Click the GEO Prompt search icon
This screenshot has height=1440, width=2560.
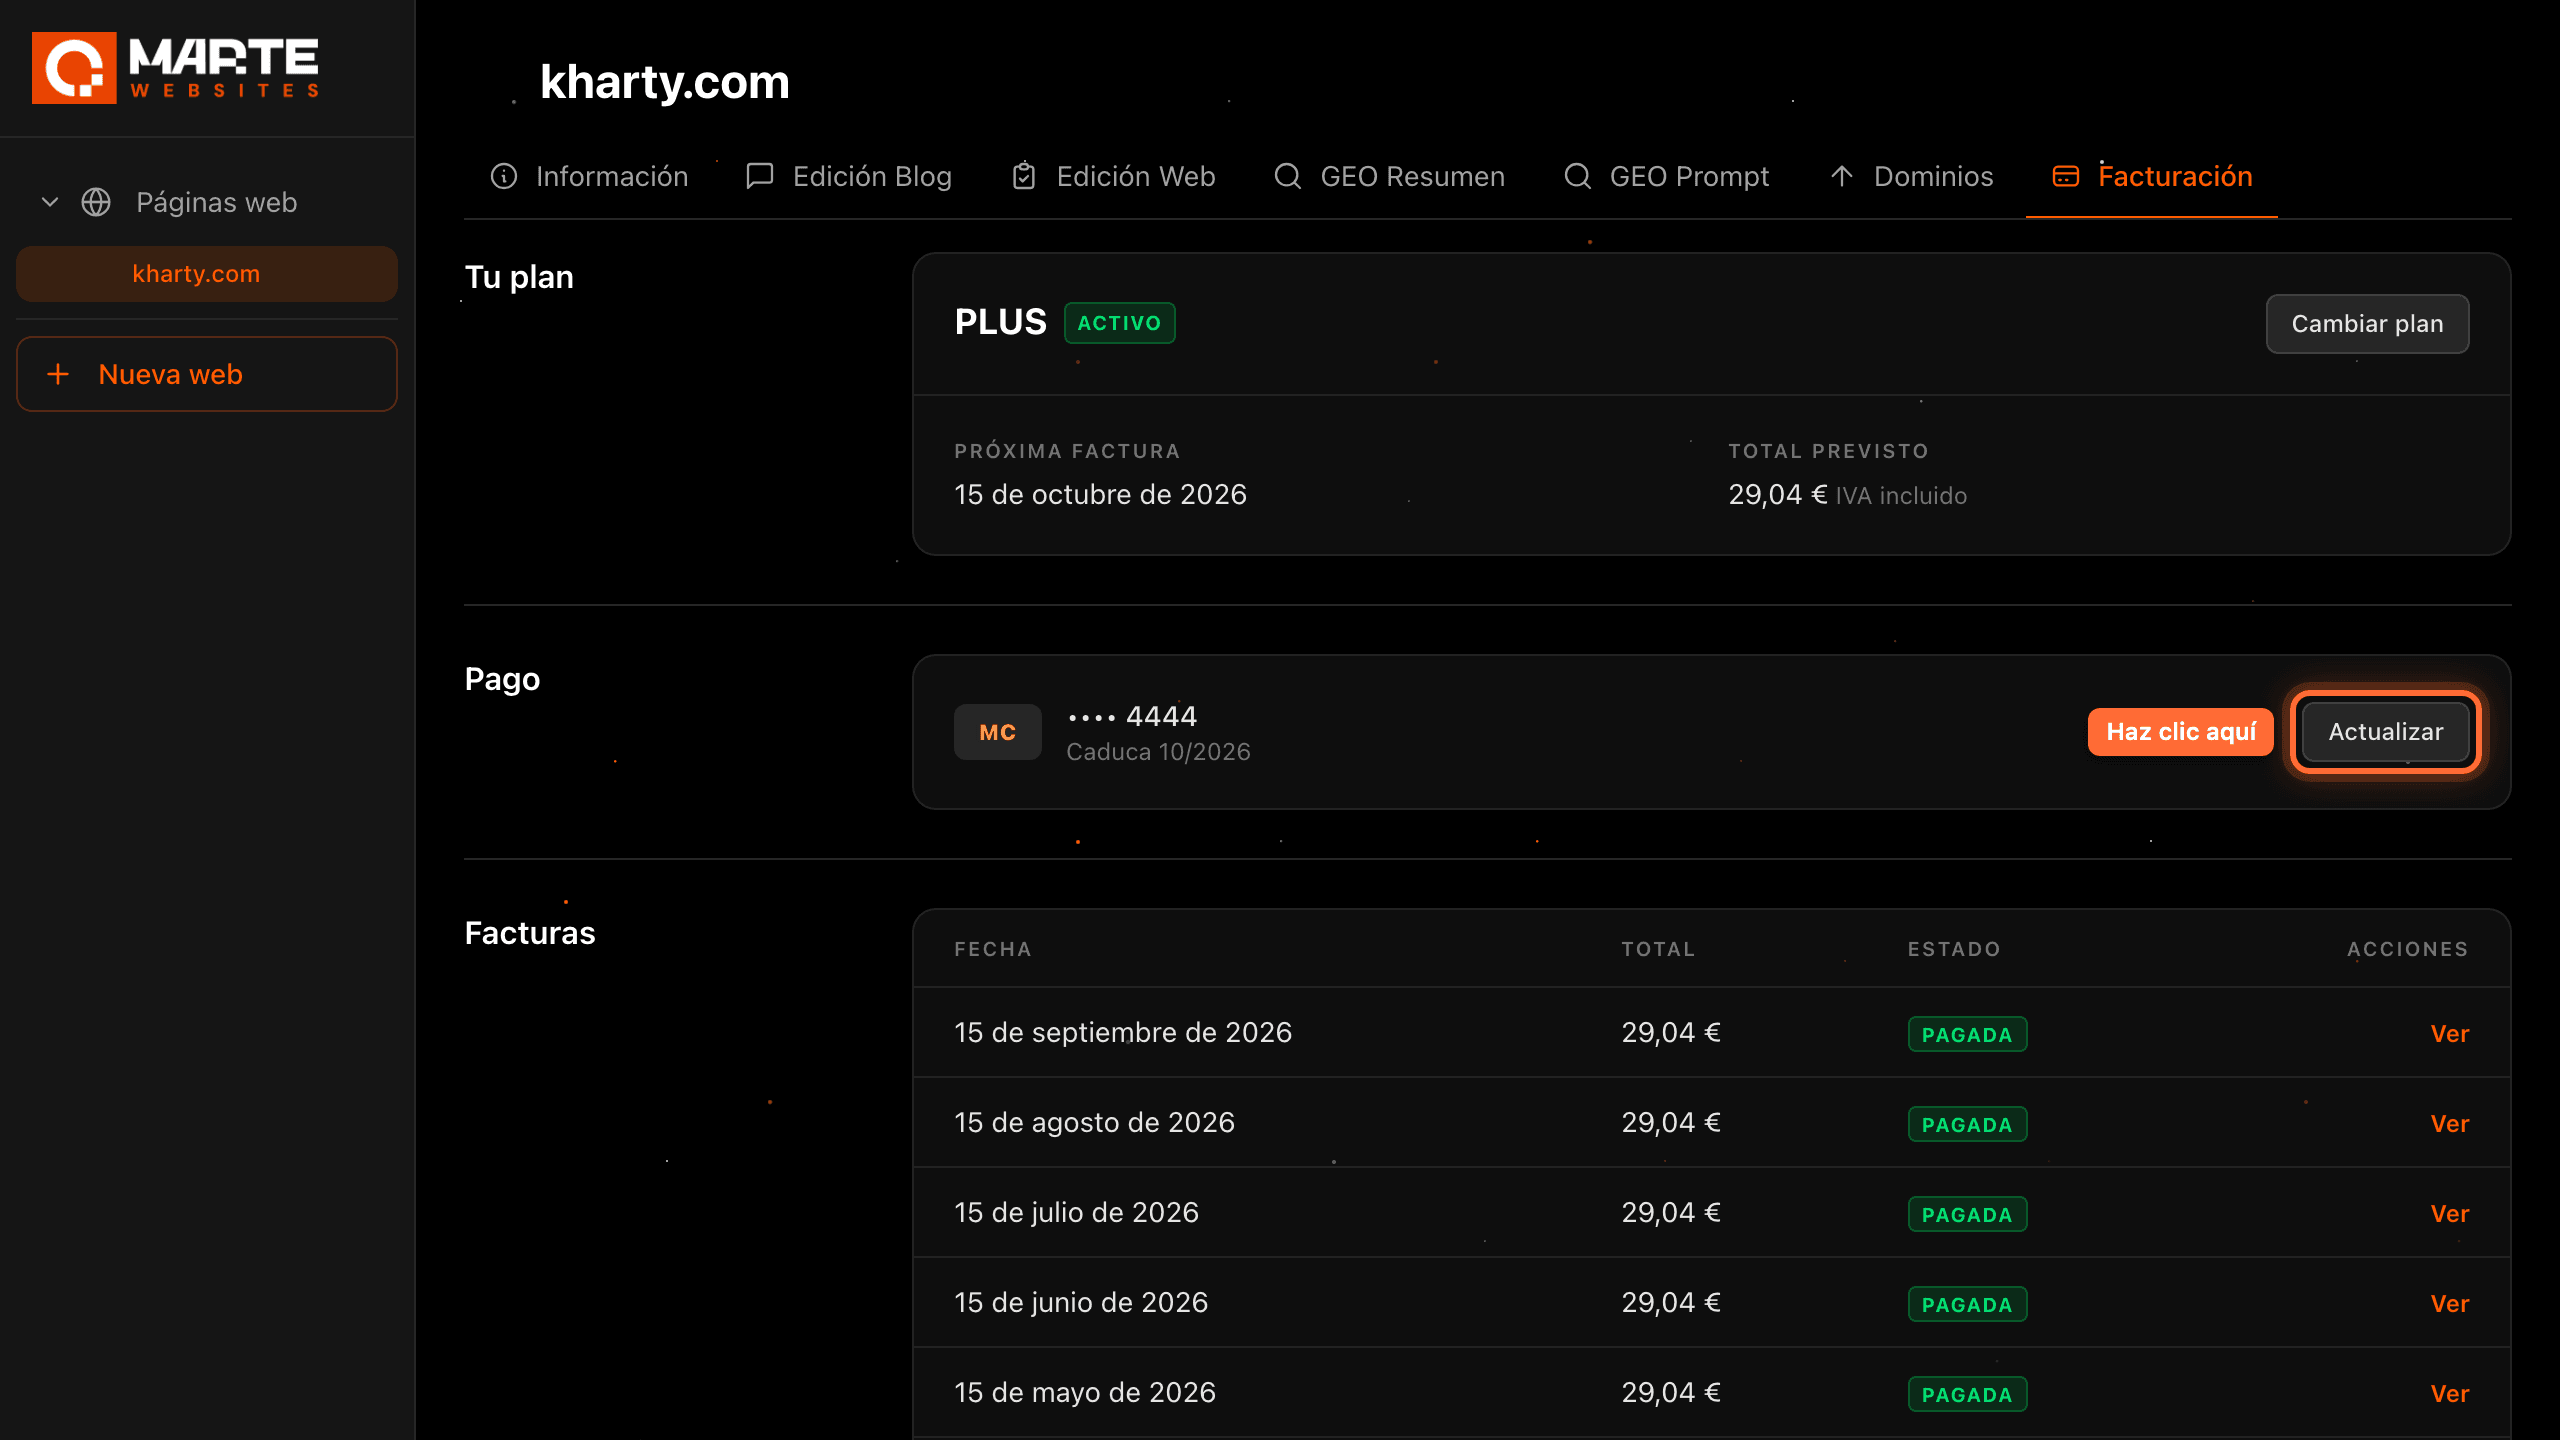[1577, 176]
